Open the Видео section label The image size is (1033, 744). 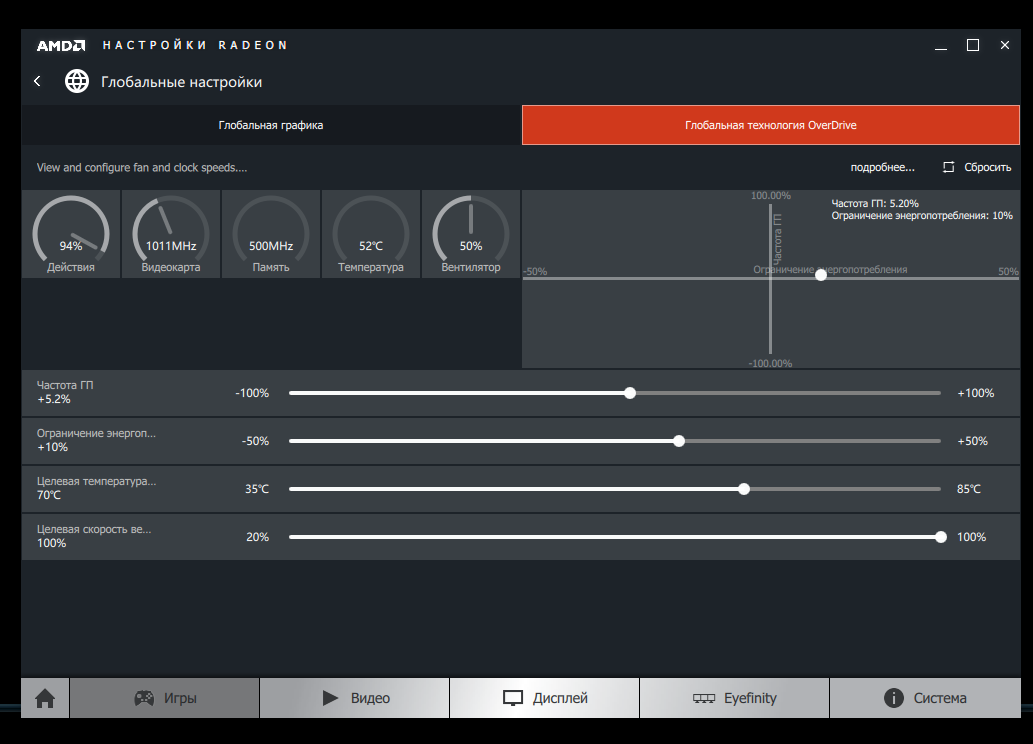(x=370, y=698)
